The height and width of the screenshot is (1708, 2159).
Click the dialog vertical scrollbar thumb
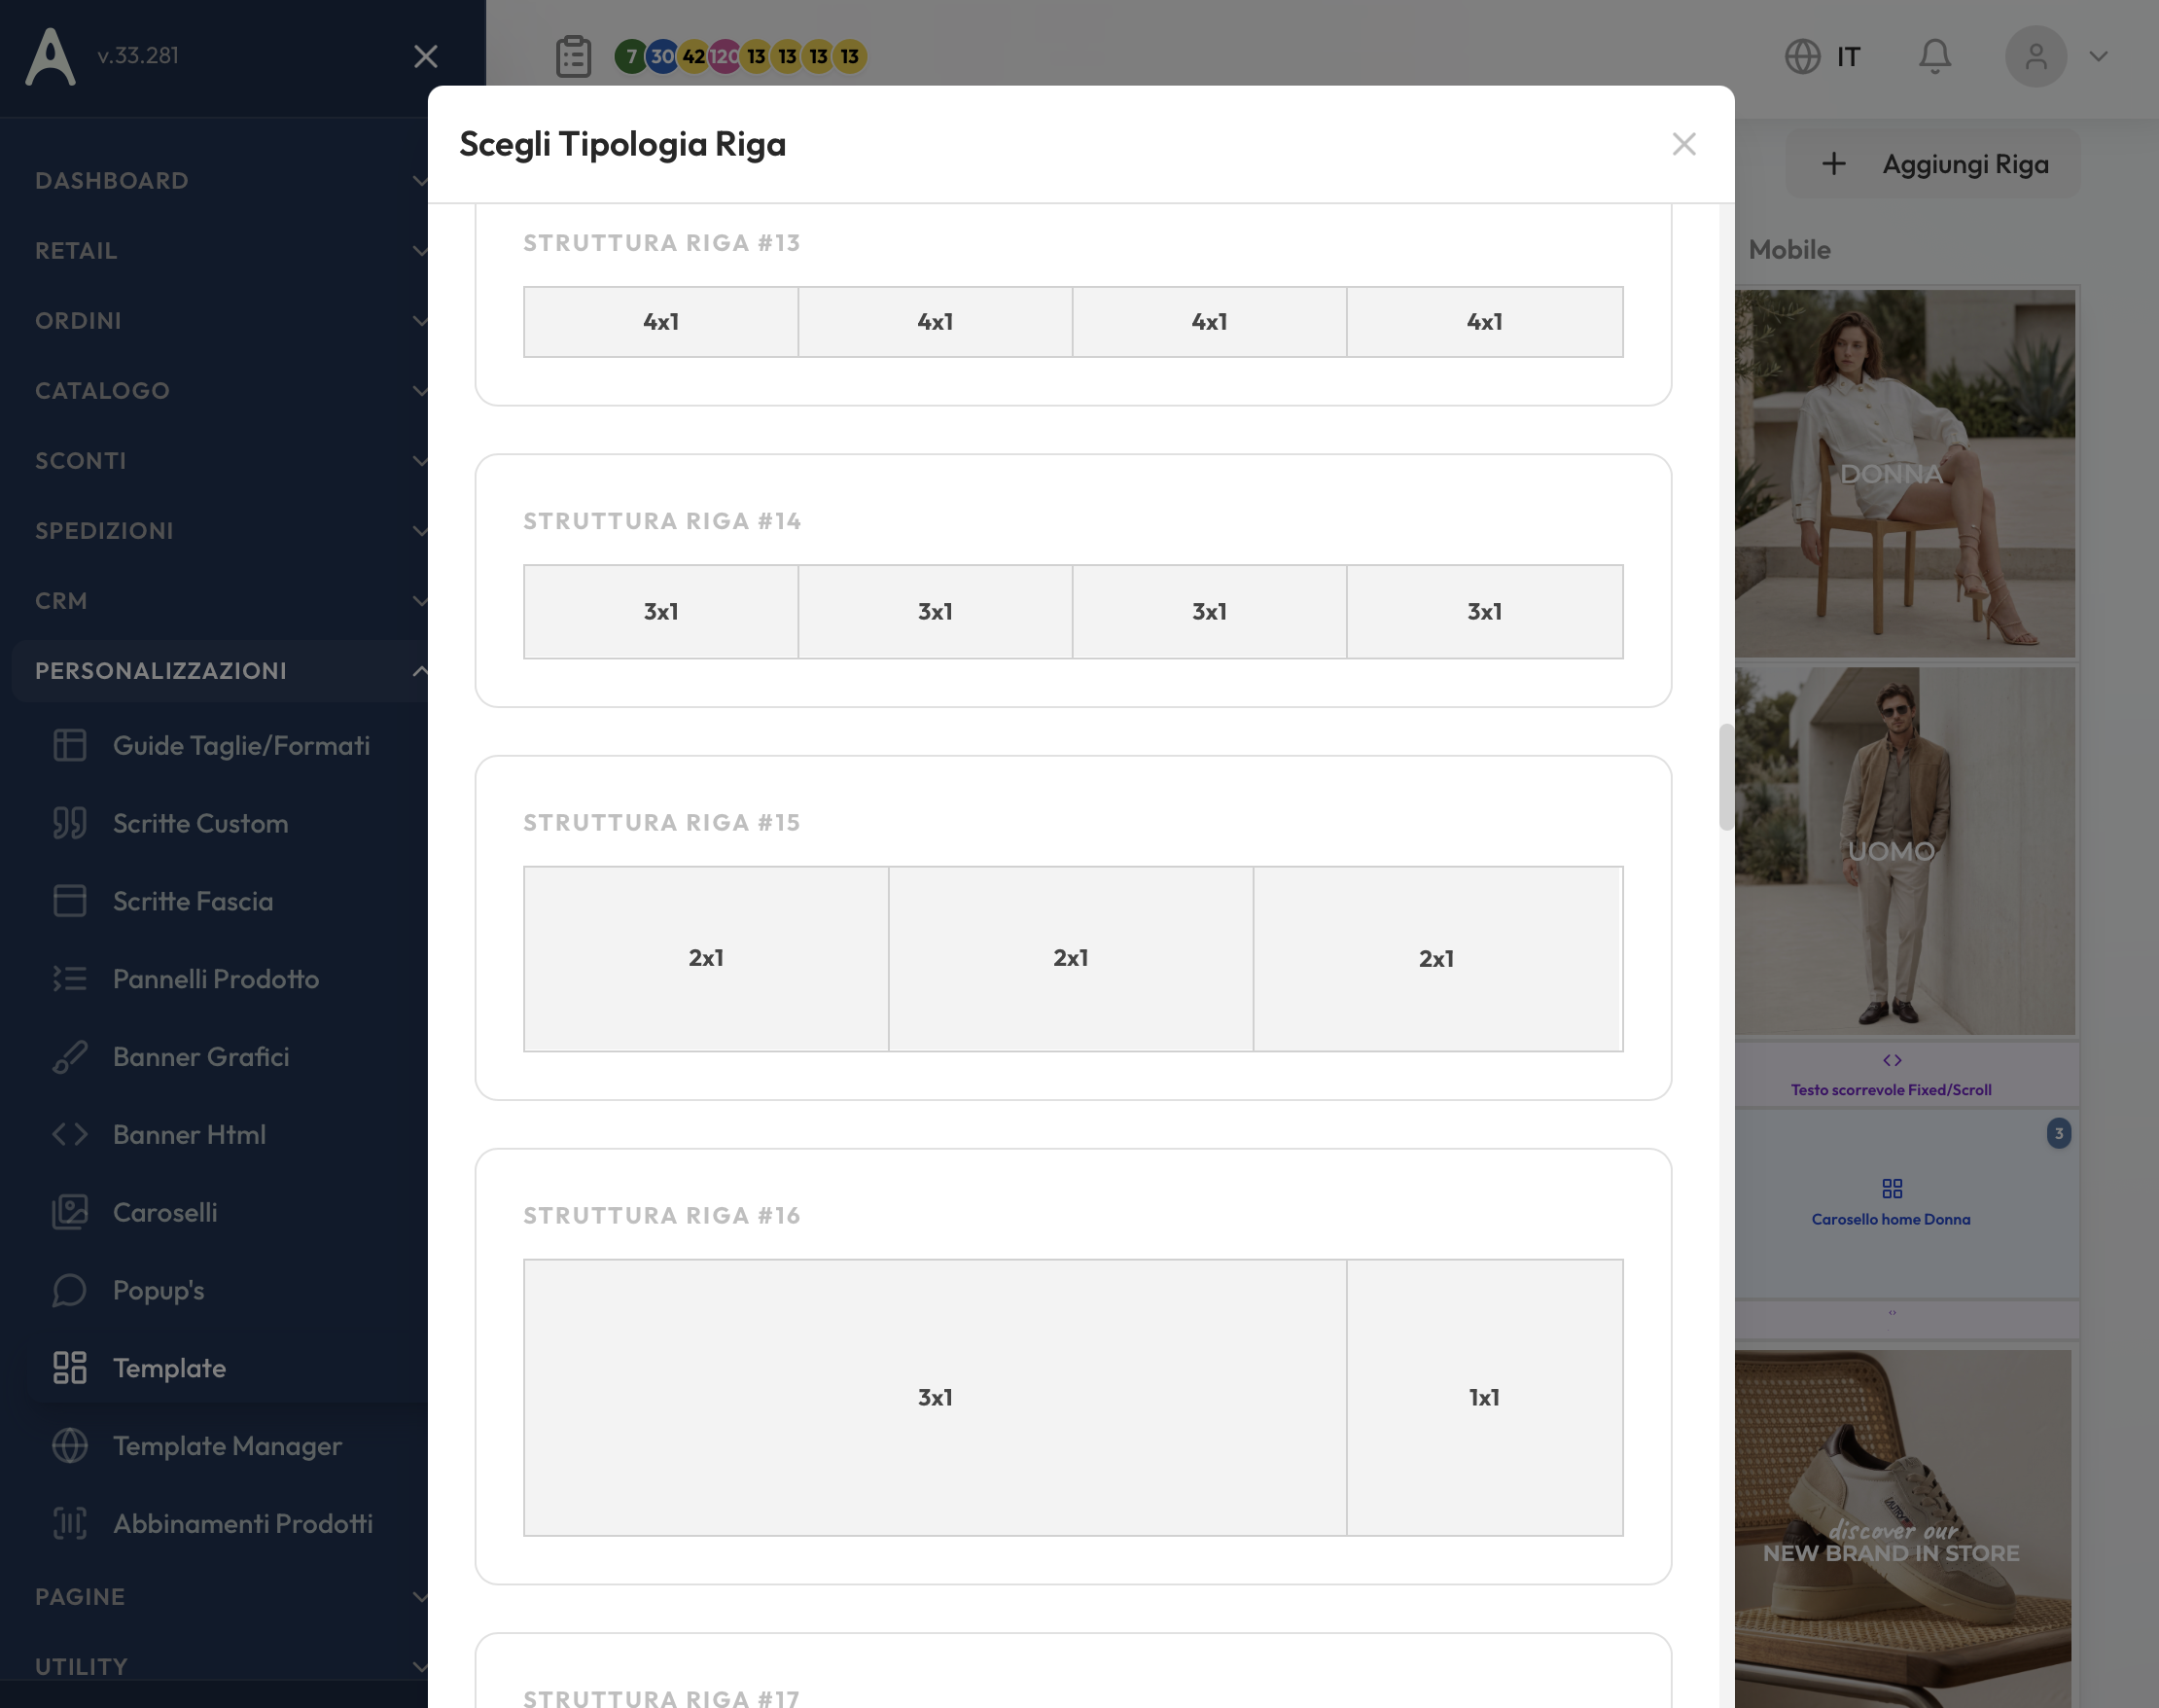click(x=1726, y=777)
